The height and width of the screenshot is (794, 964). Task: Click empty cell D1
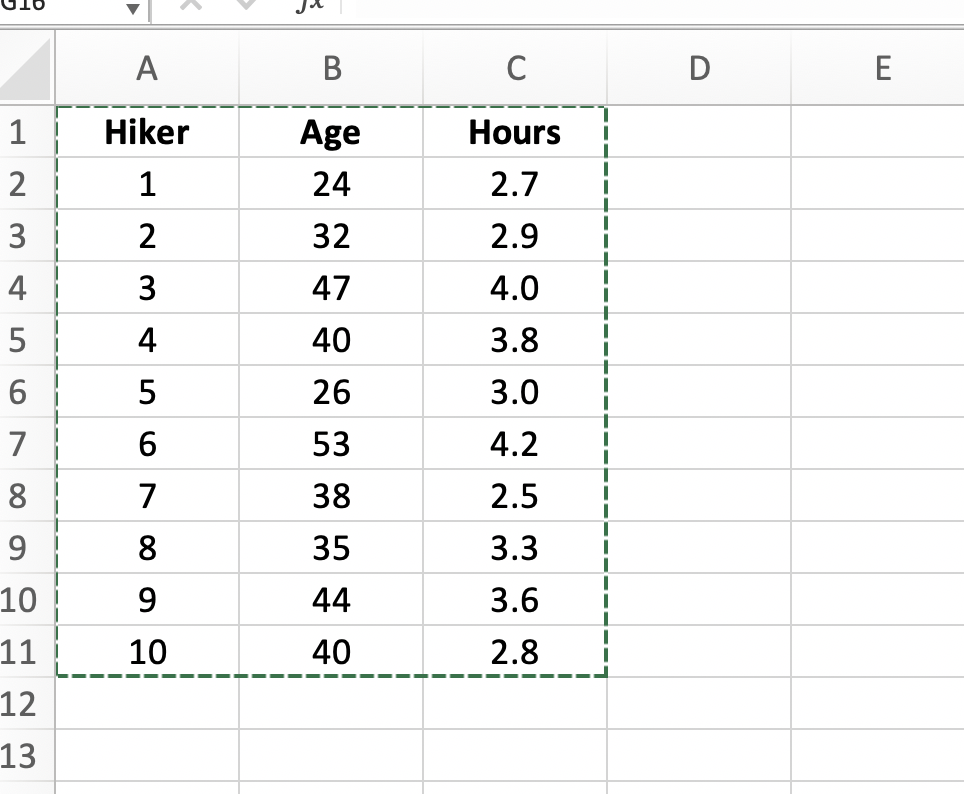coord(699,132)
